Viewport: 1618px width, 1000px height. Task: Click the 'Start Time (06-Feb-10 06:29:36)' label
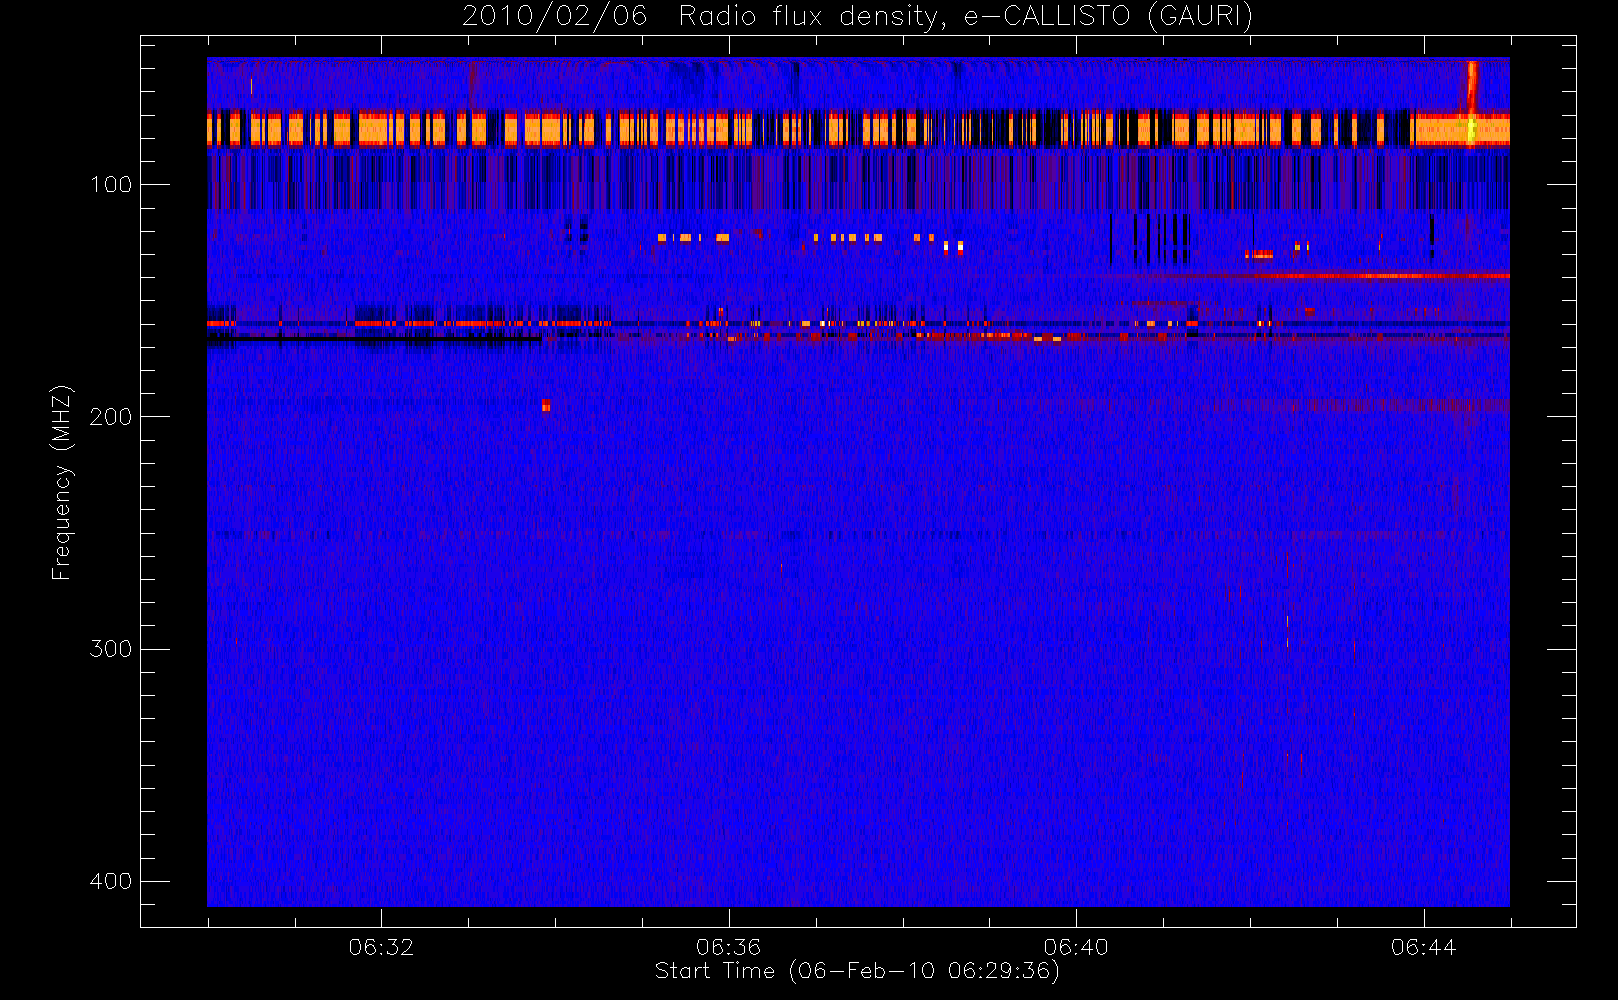(857, 971)
